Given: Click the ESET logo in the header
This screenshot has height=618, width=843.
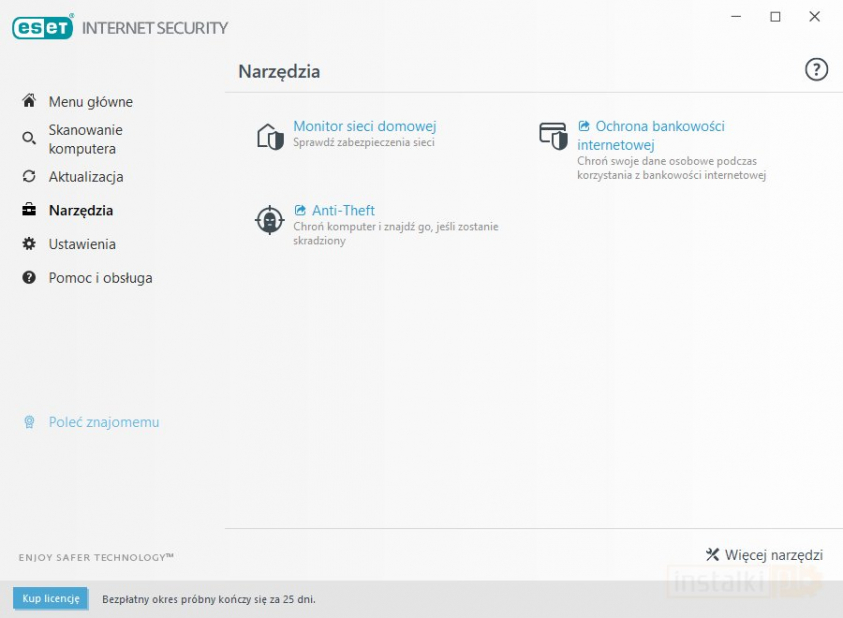Looking at the screenshot, I should [43, 28].
